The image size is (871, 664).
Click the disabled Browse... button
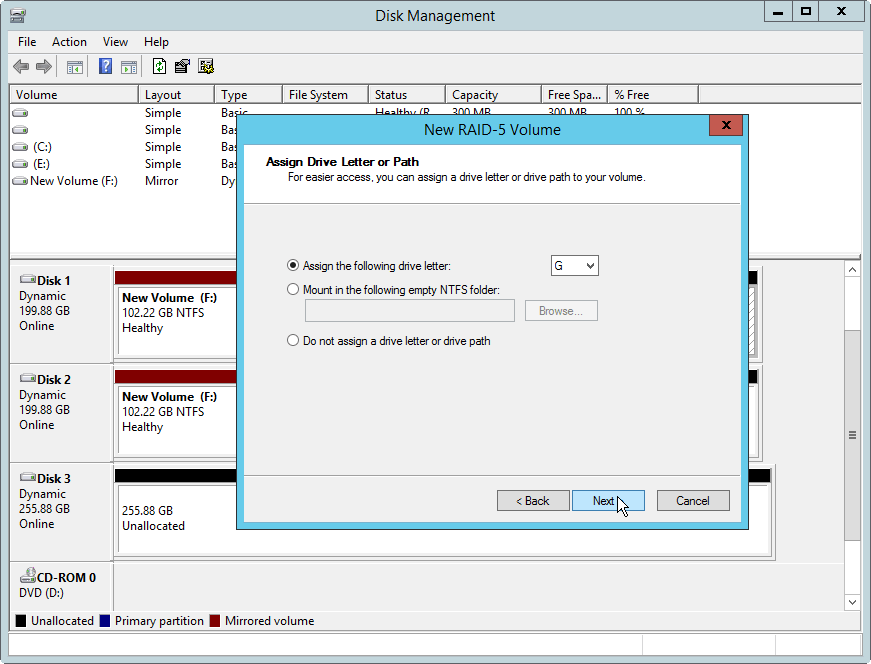[x=561, y=311]
